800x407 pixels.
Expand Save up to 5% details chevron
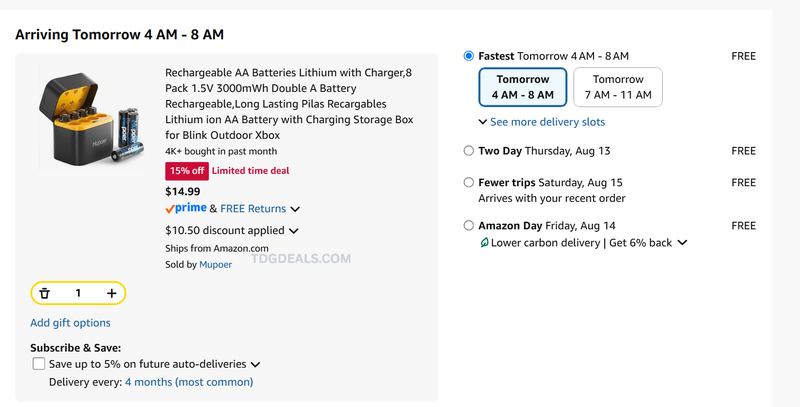[x=256, y=365]
